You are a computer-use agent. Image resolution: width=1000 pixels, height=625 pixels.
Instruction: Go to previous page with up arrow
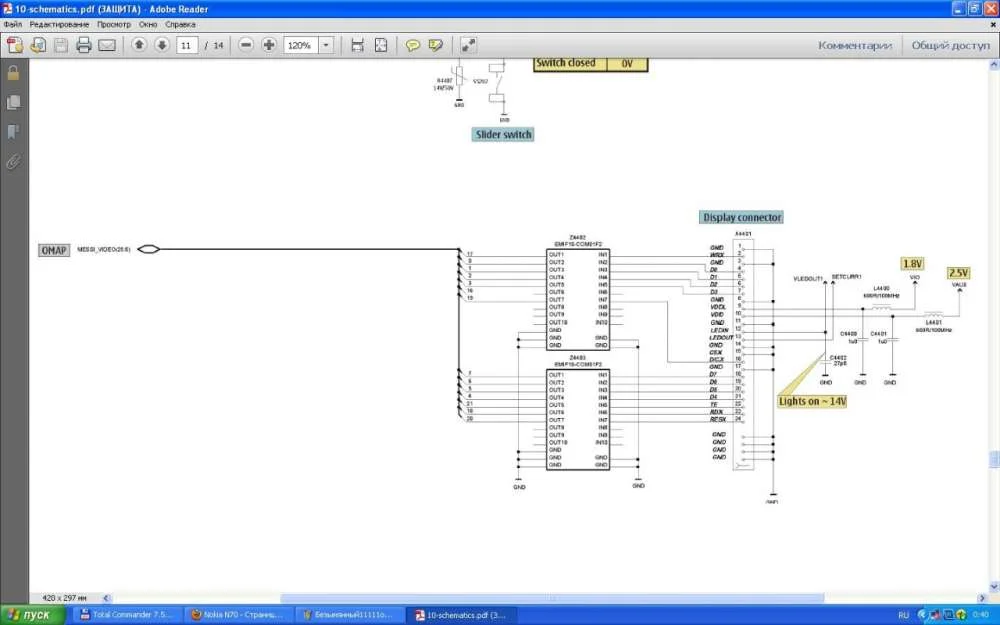tap(139, 45)
